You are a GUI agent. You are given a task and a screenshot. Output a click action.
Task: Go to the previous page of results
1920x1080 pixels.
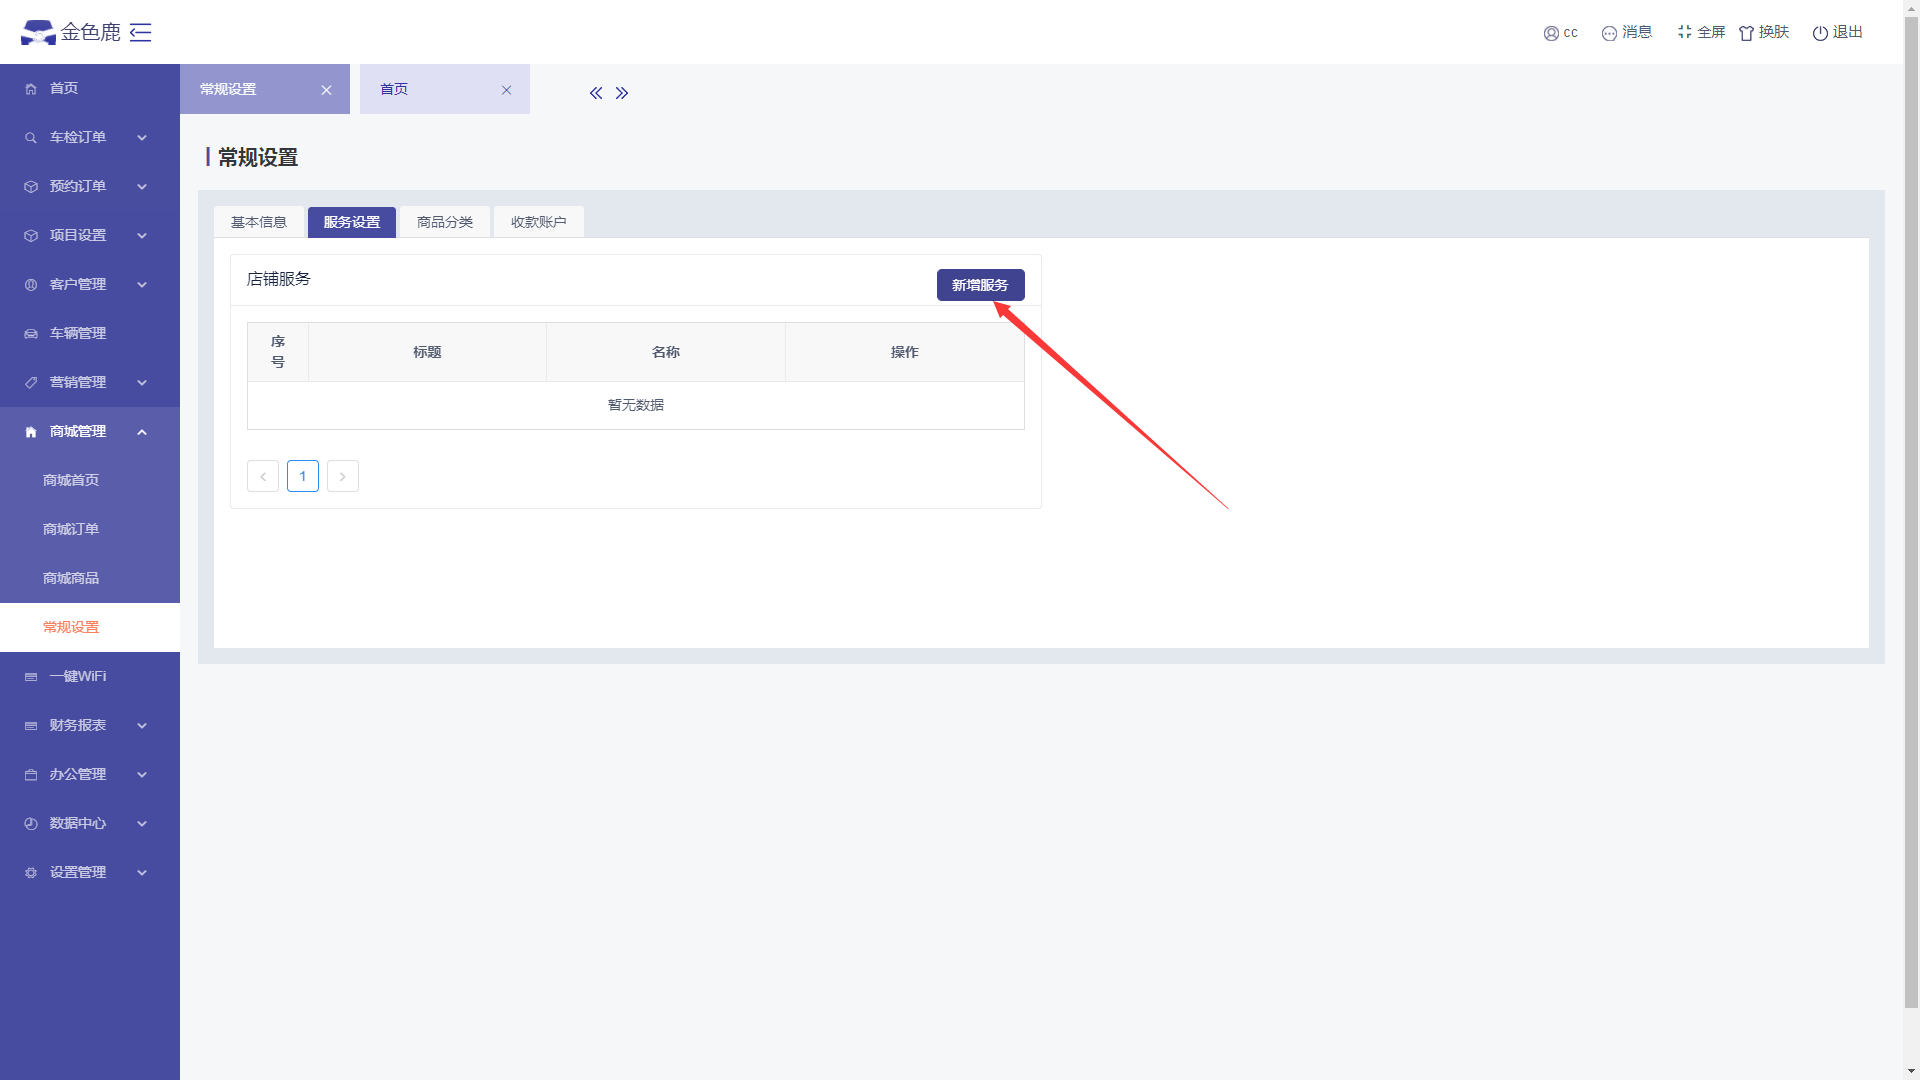(263, 476)
